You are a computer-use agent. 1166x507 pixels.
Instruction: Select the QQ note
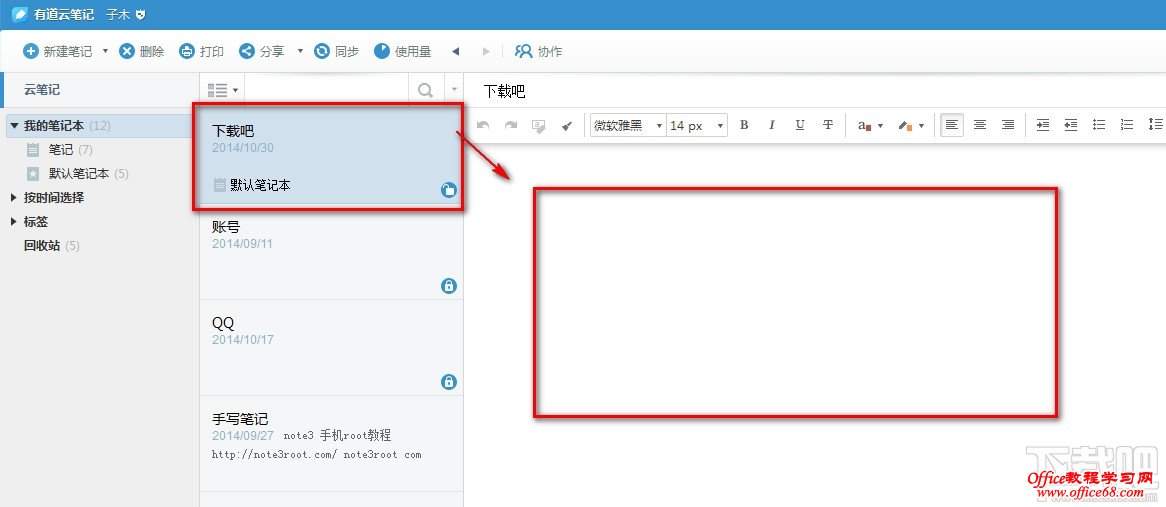[x=331, y=348]
